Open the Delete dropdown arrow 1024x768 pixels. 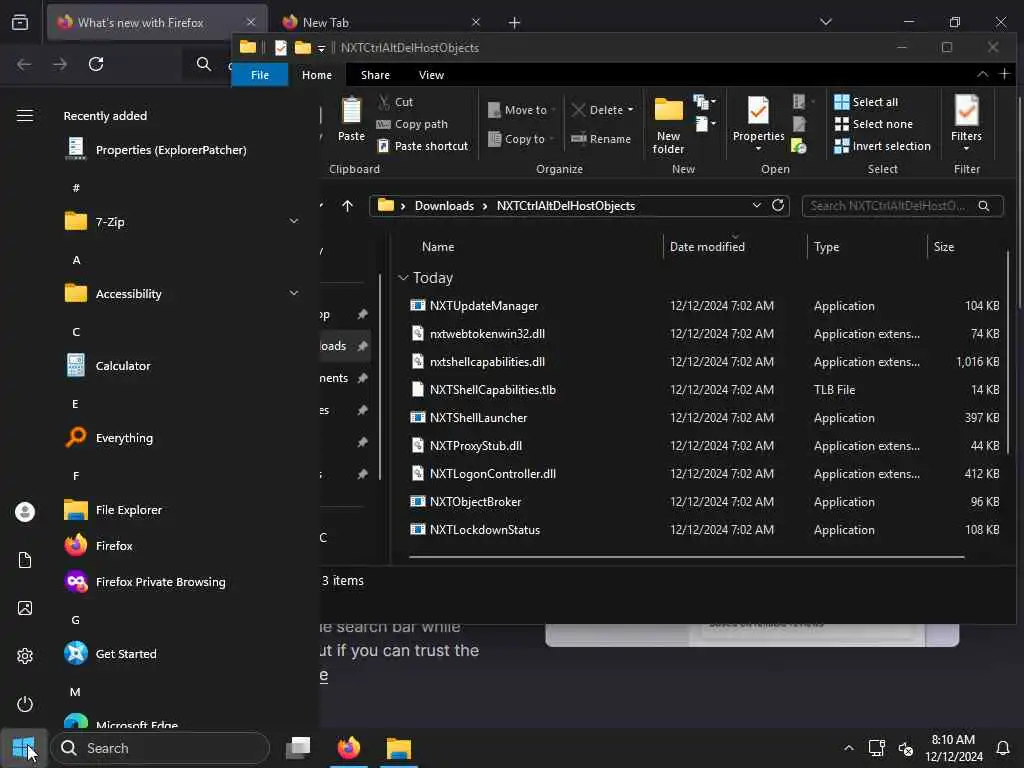[630, 110]
